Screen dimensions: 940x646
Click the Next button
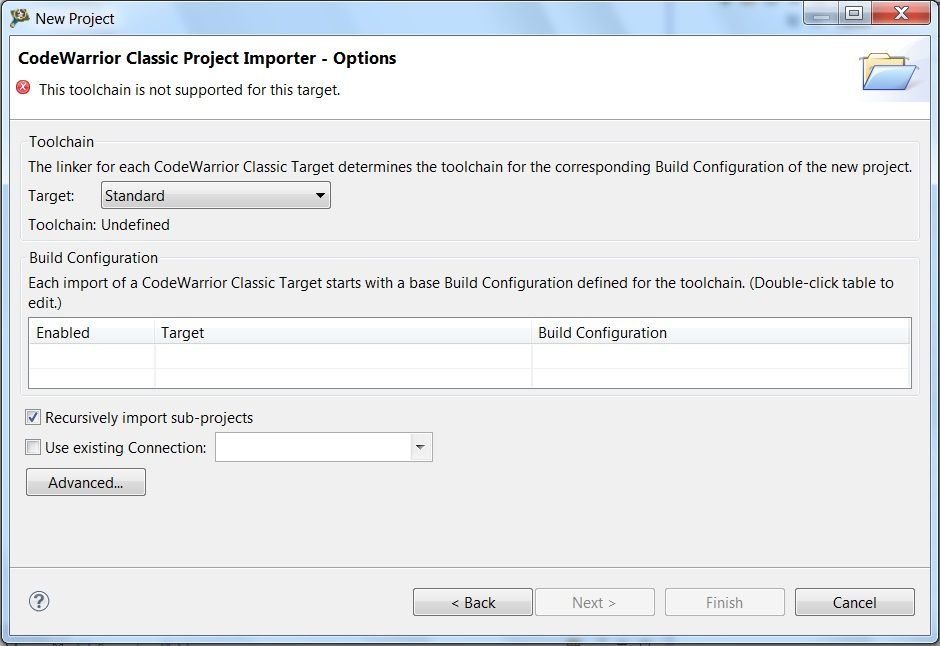click(x=594, y=602)
